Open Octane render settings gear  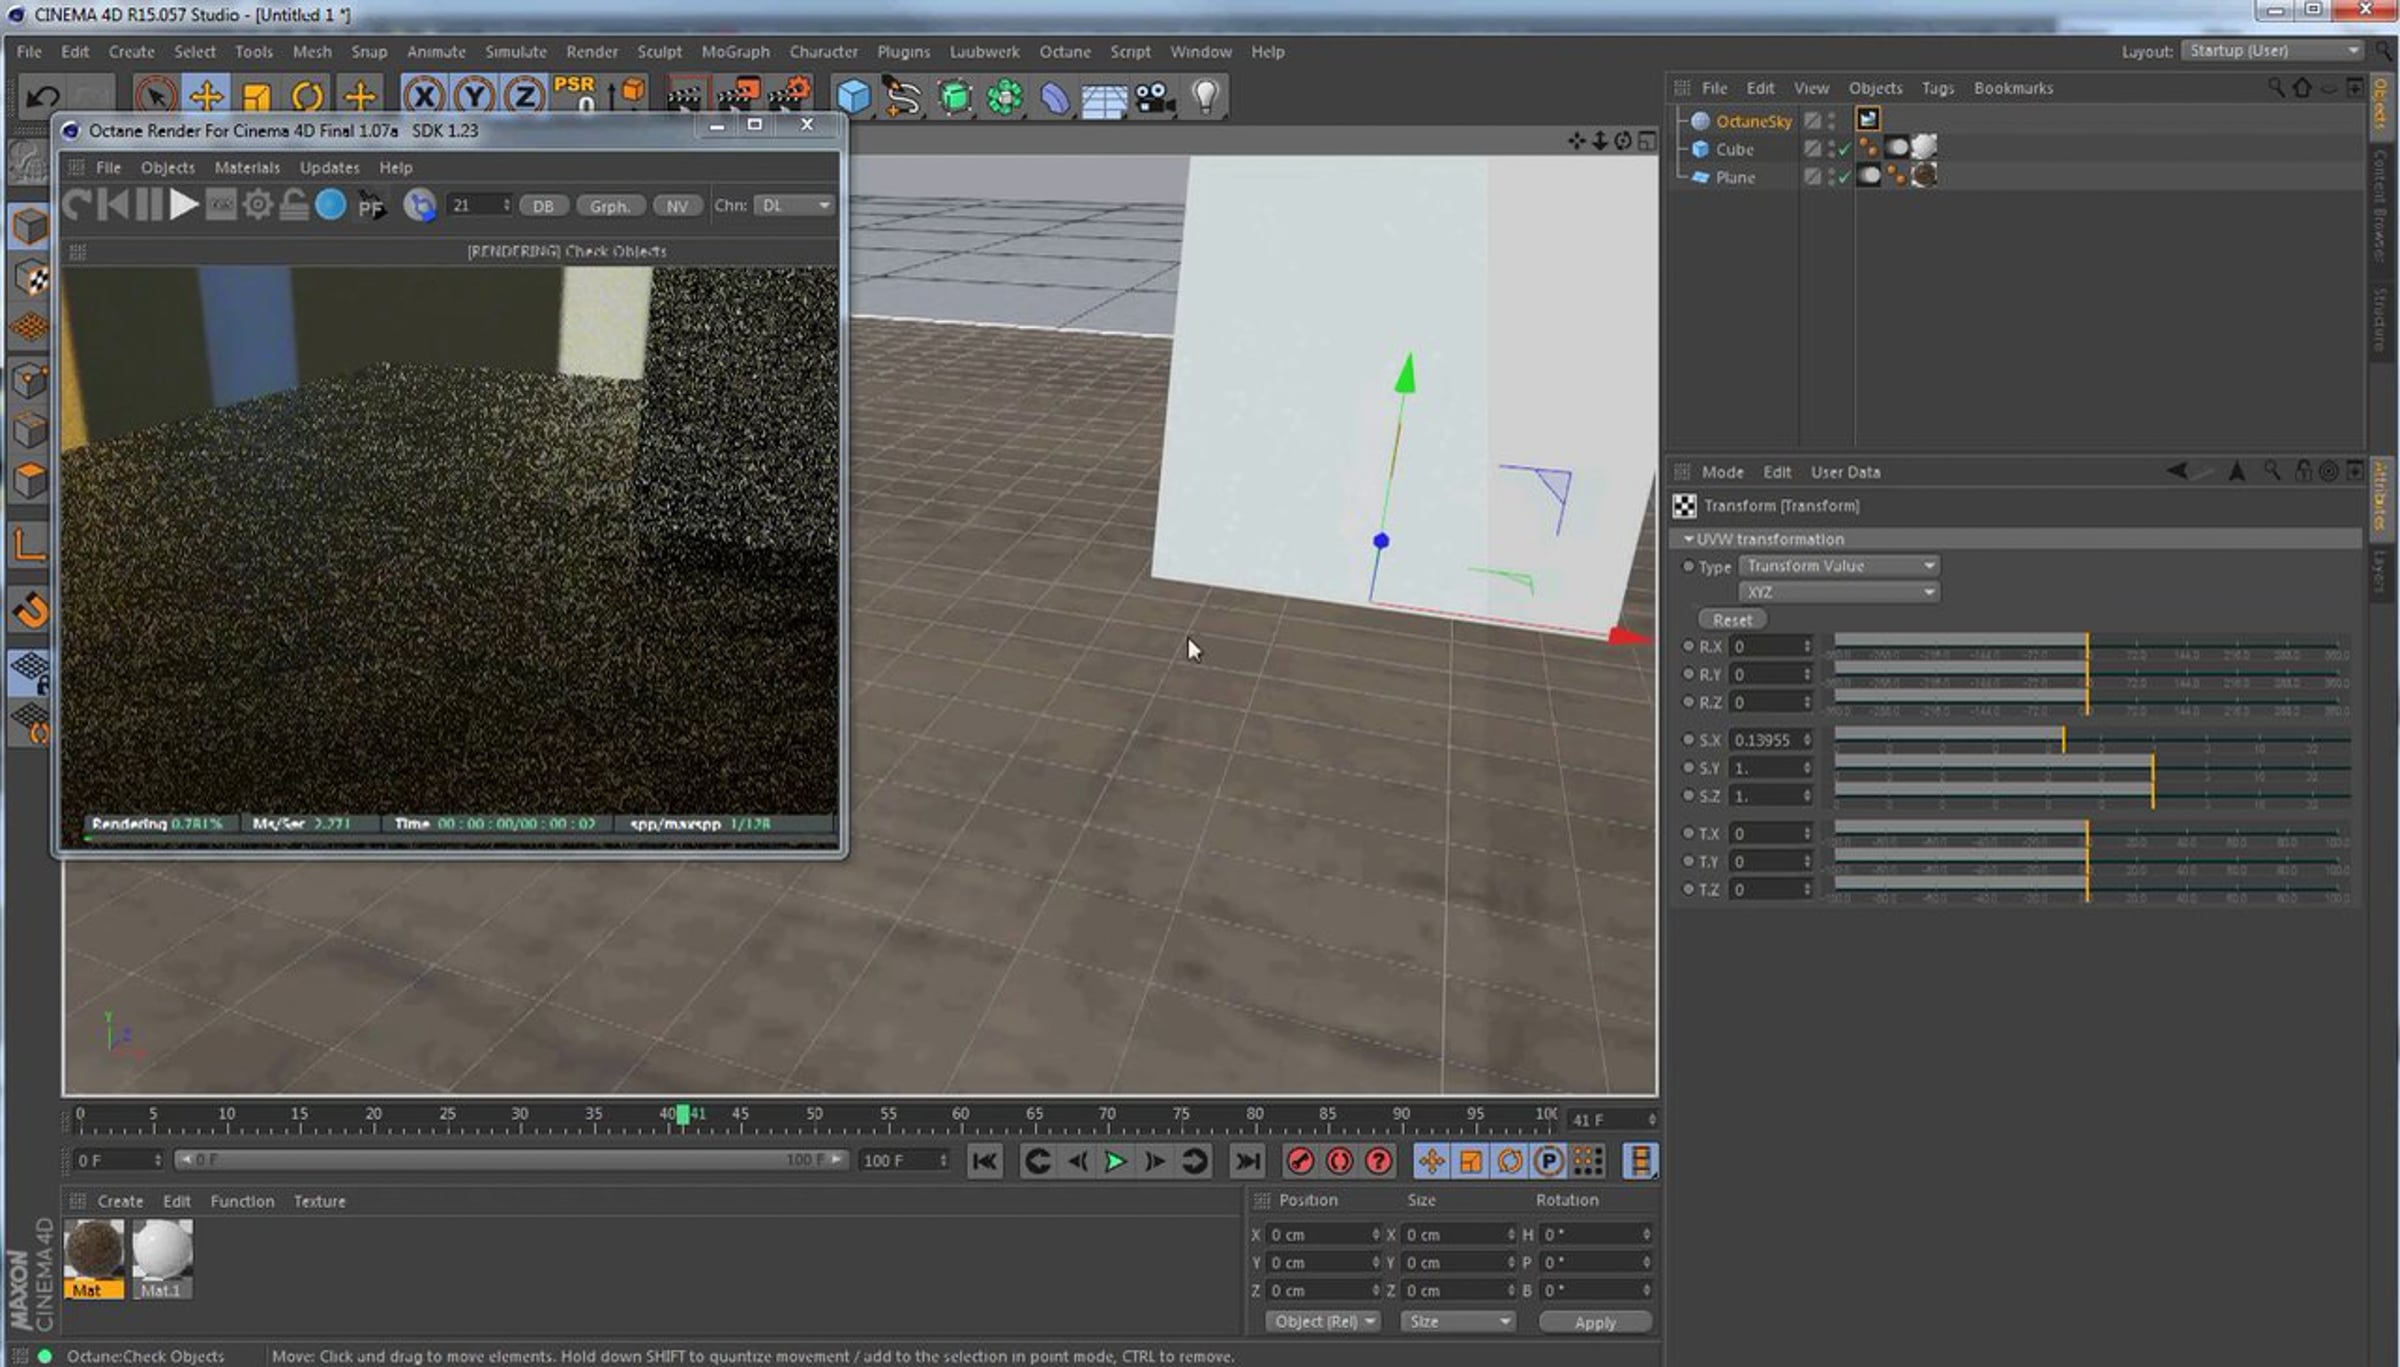click(x=258, y=205)
